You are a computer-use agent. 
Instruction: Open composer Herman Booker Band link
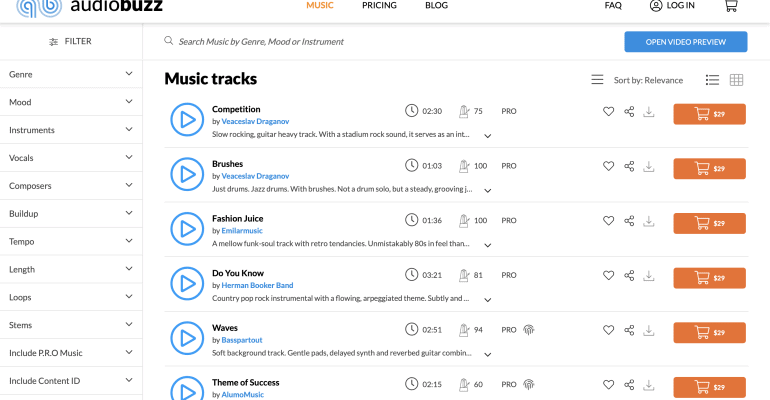click(x=257, y=285)
